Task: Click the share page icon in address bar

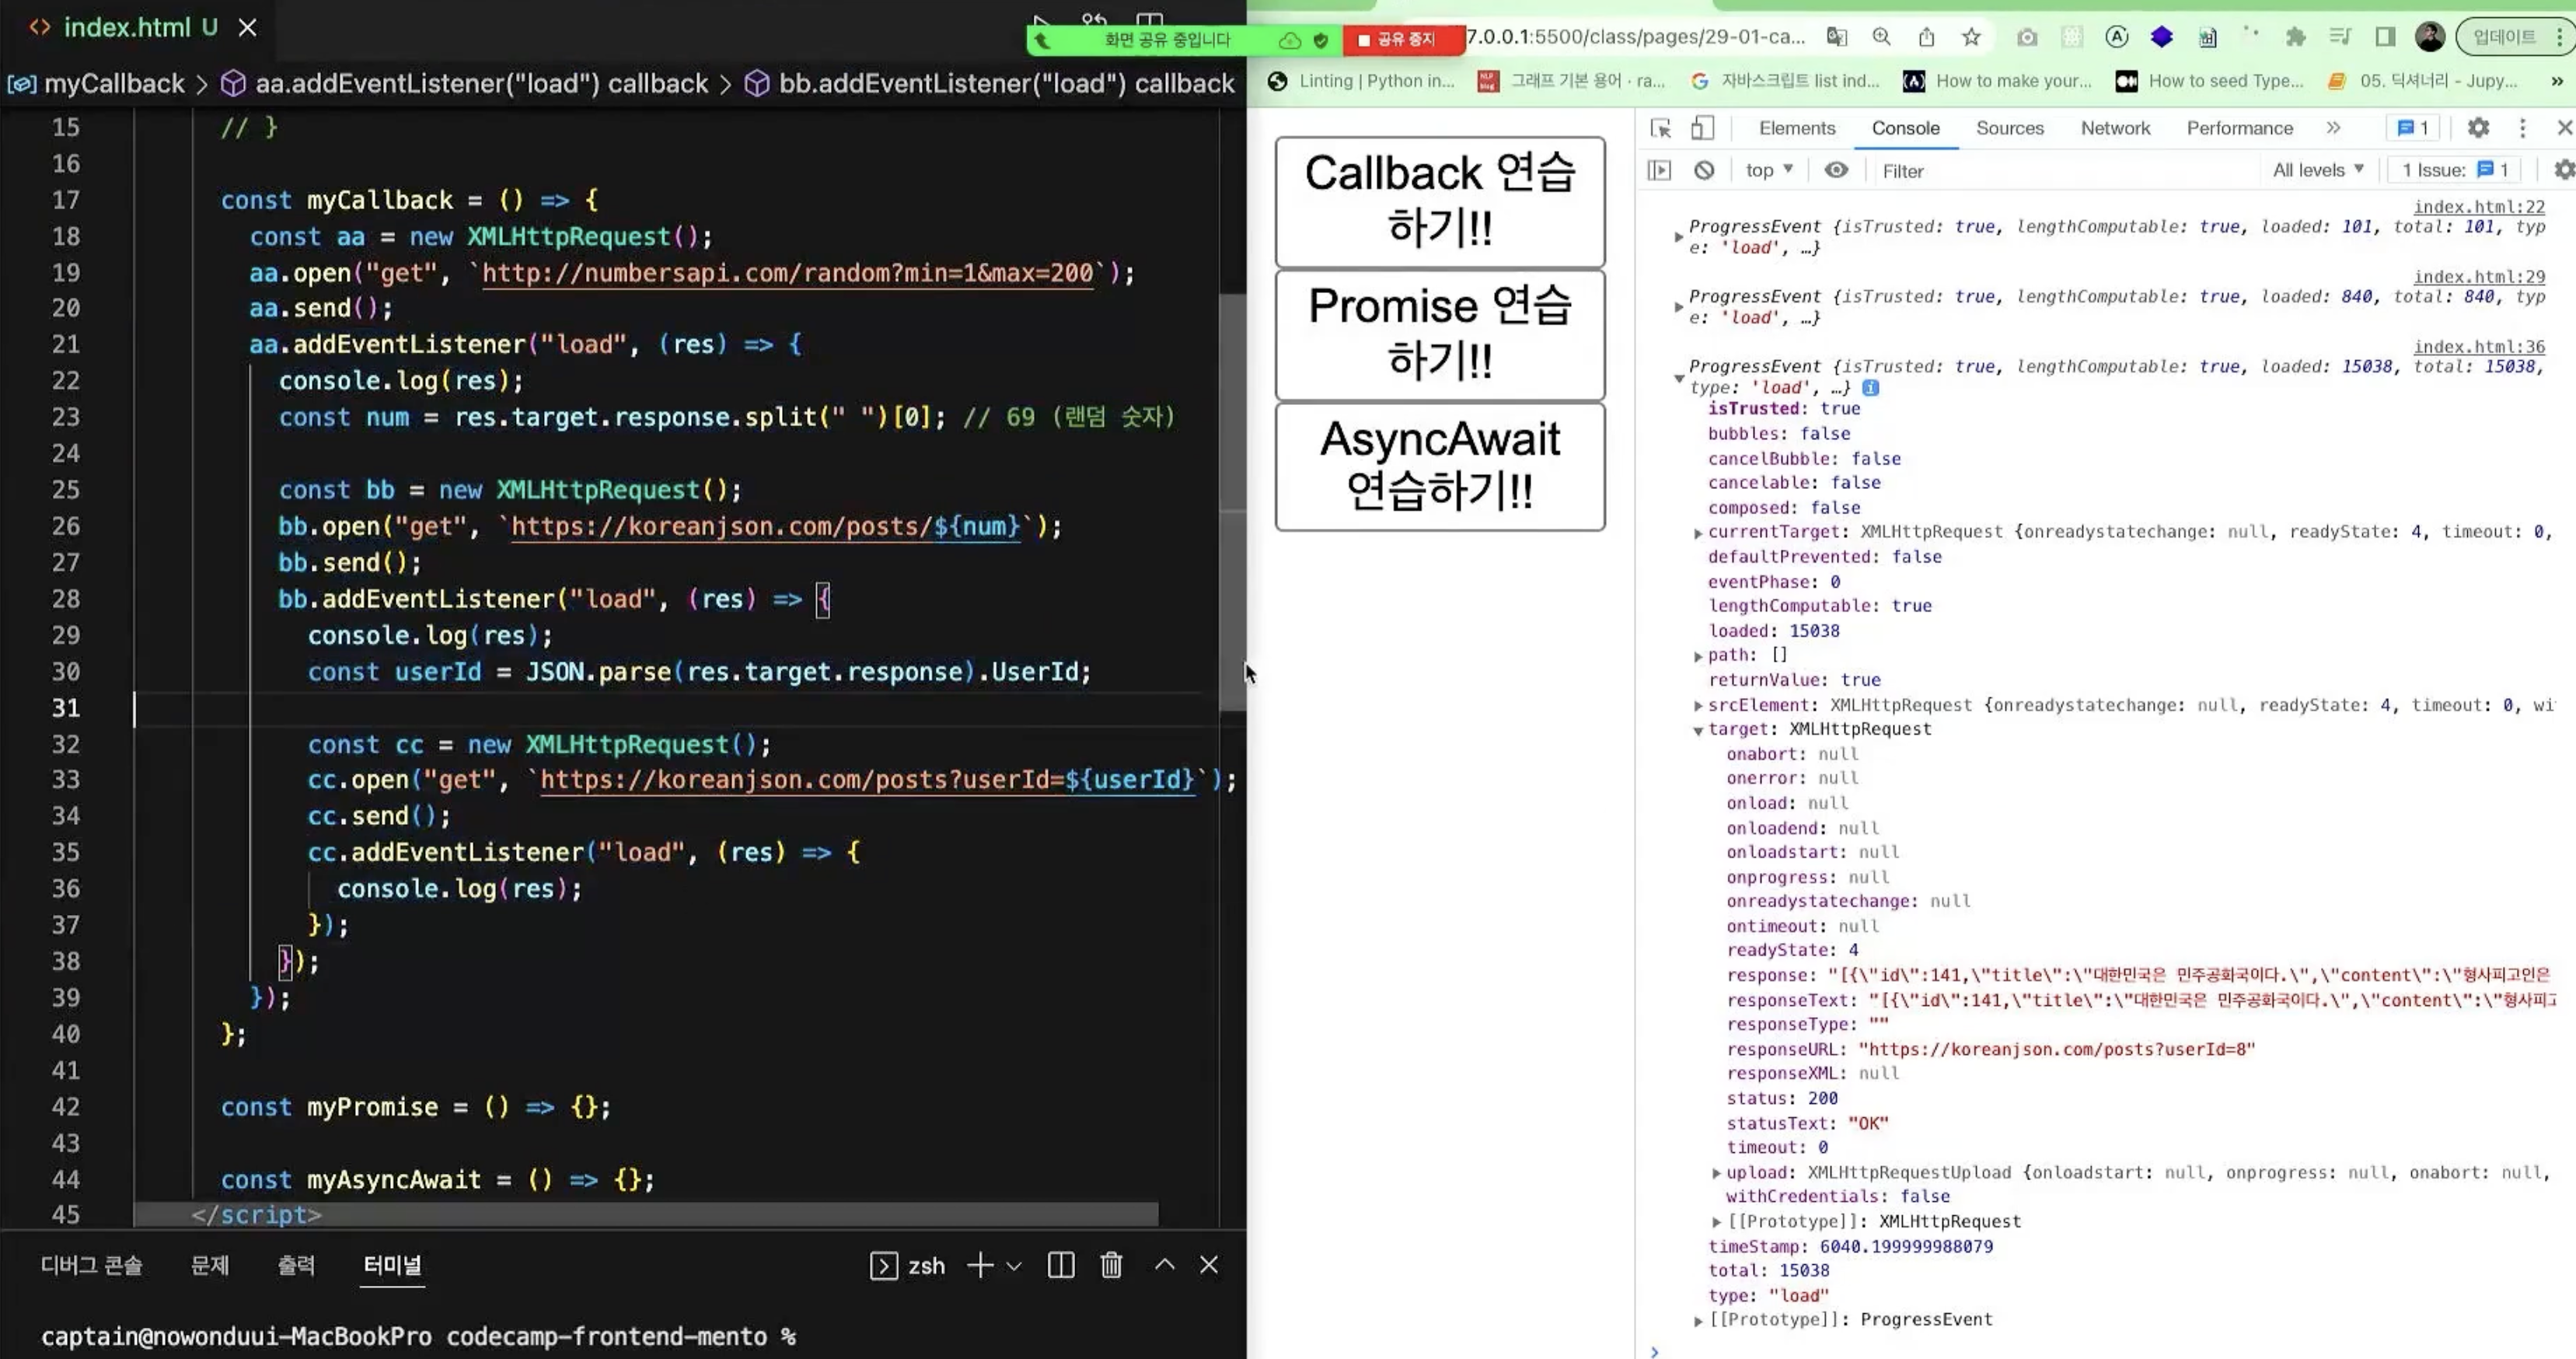Action: [1926, 37]
